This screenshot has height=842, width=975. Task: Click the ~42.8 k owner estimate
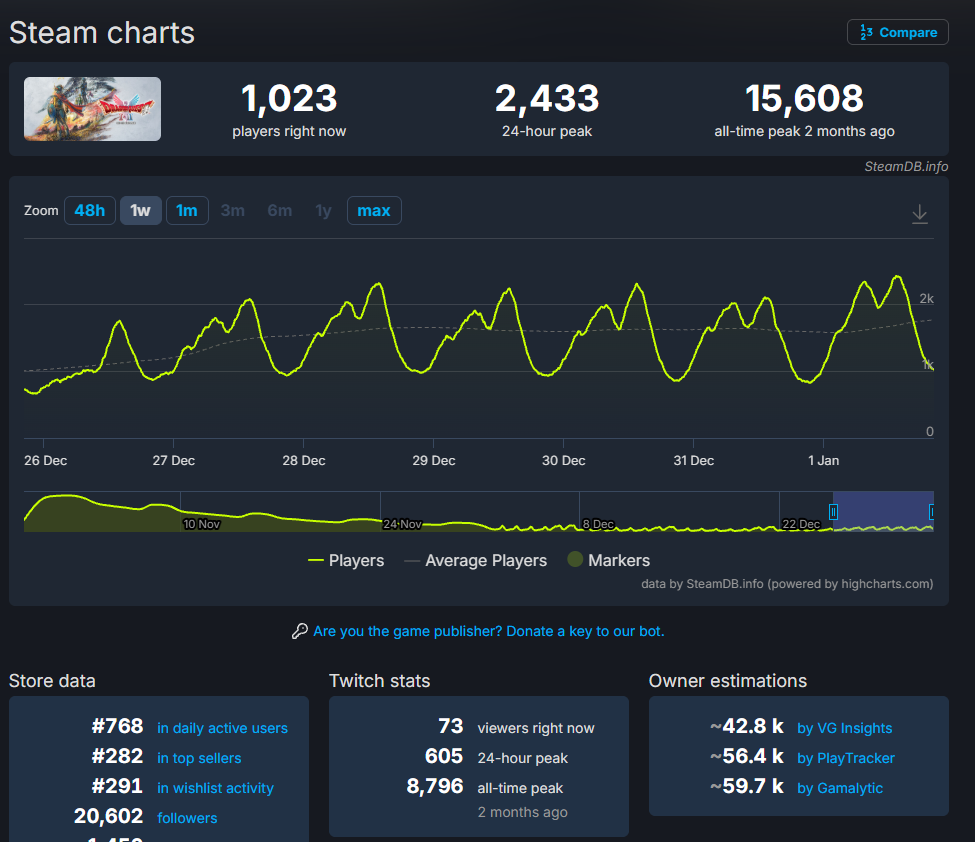tap(747, 726)
